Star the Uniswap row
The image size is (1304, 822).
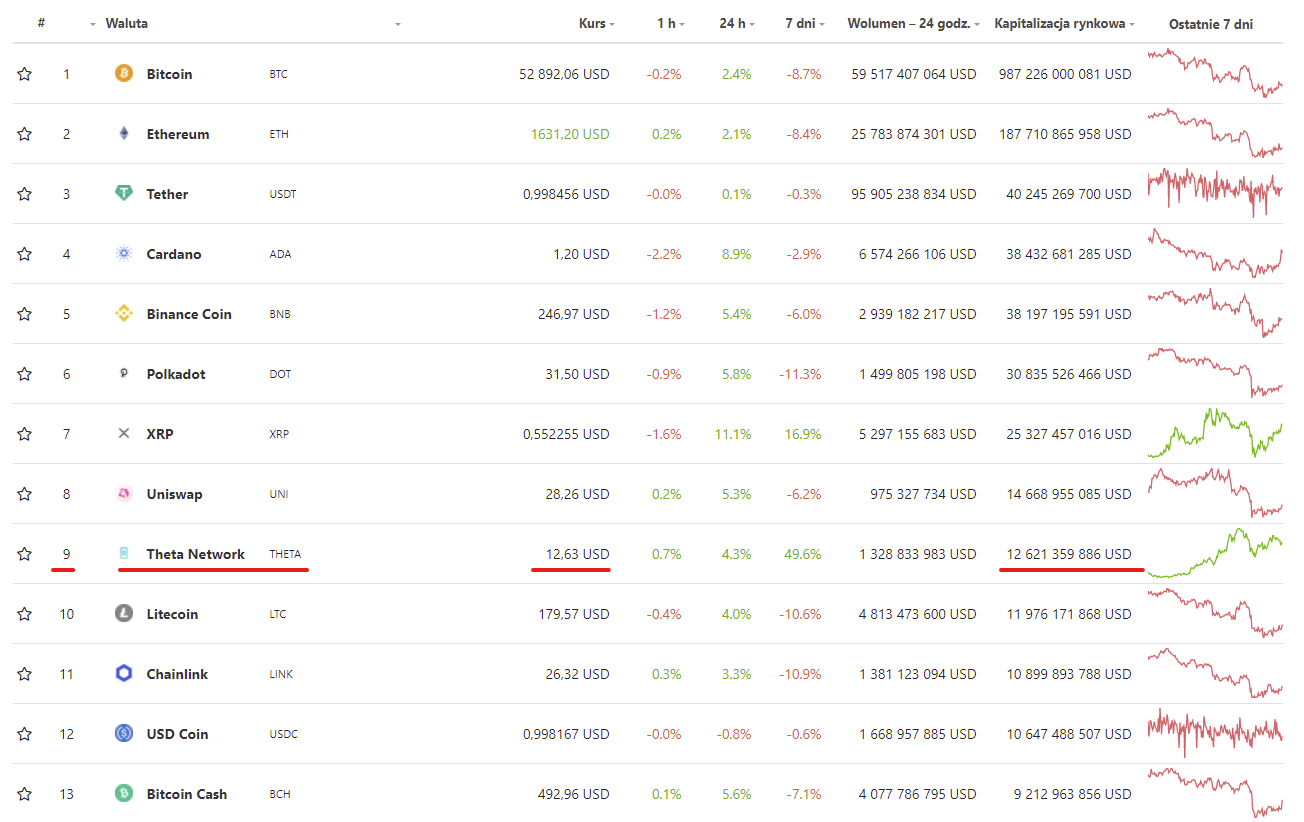click(25, 494)
